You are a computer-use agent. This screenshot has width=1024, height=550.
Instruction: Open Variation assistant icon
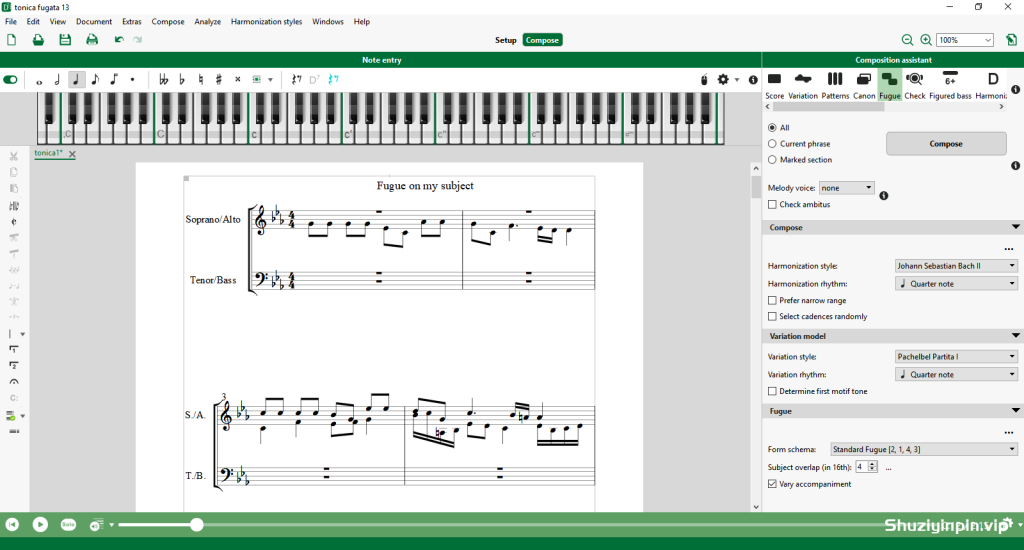tap(803, 86)
